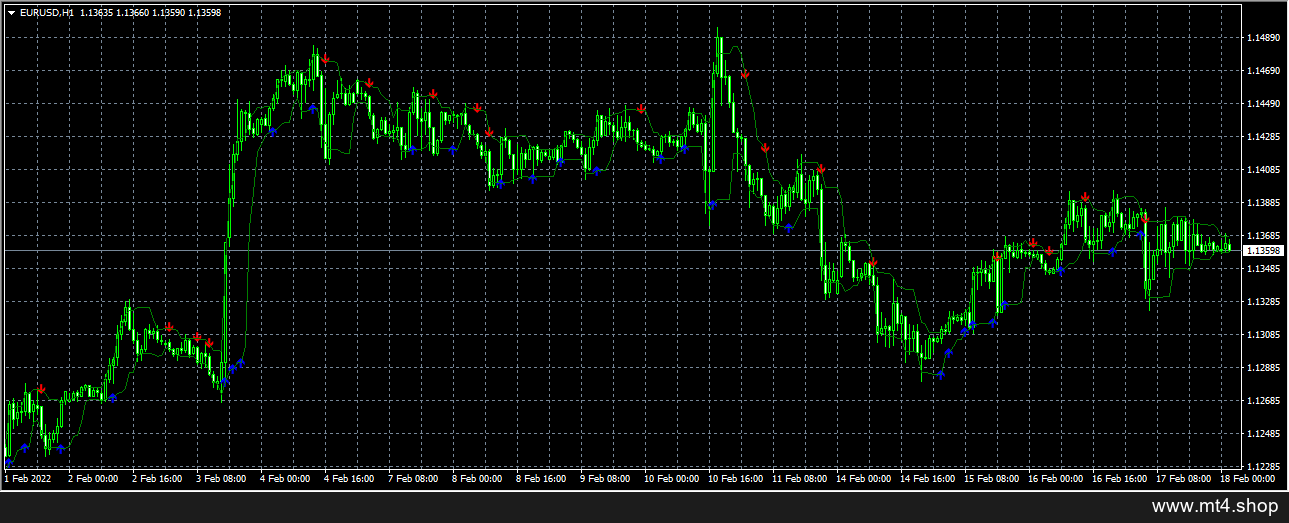Click the 1.13485 price axis label
1289x523 pixels.
[1265, 269]
